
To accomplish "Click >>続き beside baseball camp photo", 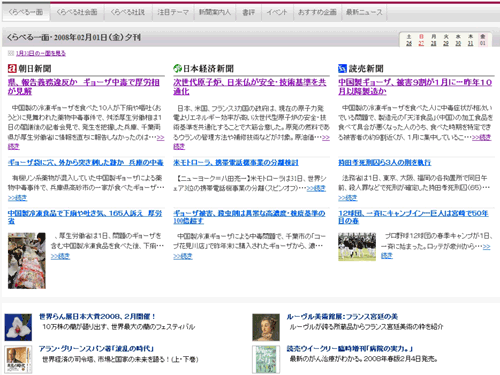I will [x=486, y=247].
